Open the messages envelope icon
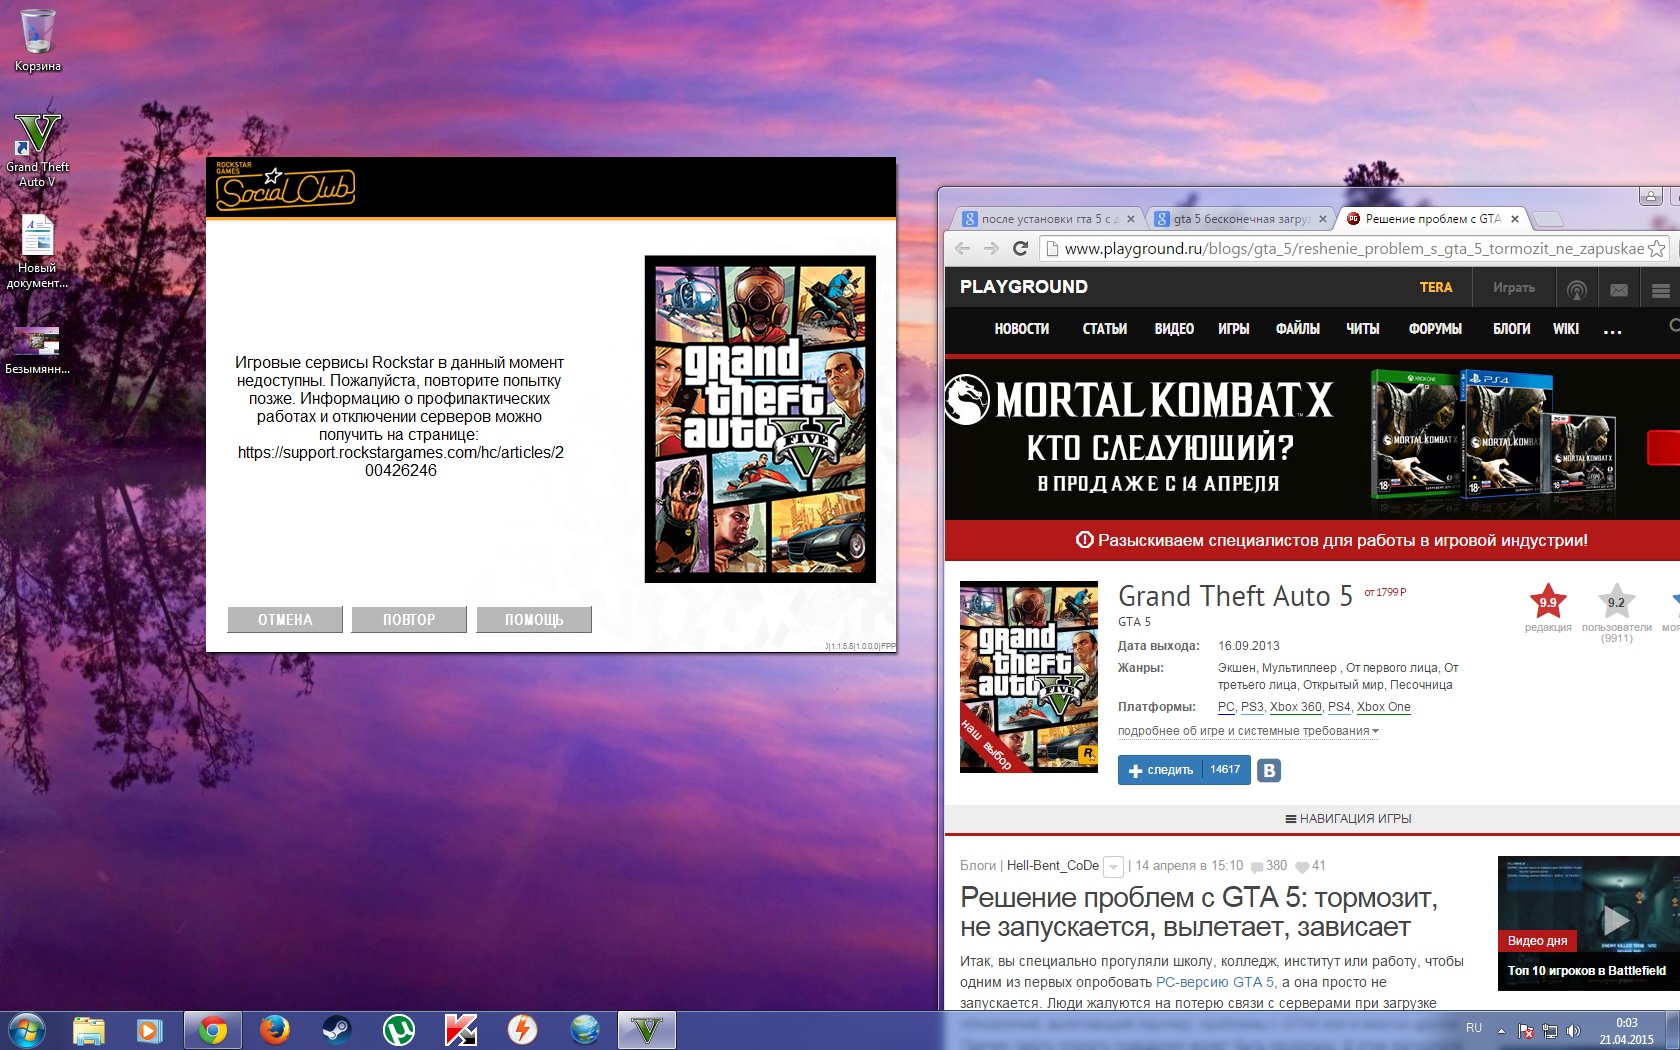The height and width of the screenshot is (1050, 1680). 1619,290
